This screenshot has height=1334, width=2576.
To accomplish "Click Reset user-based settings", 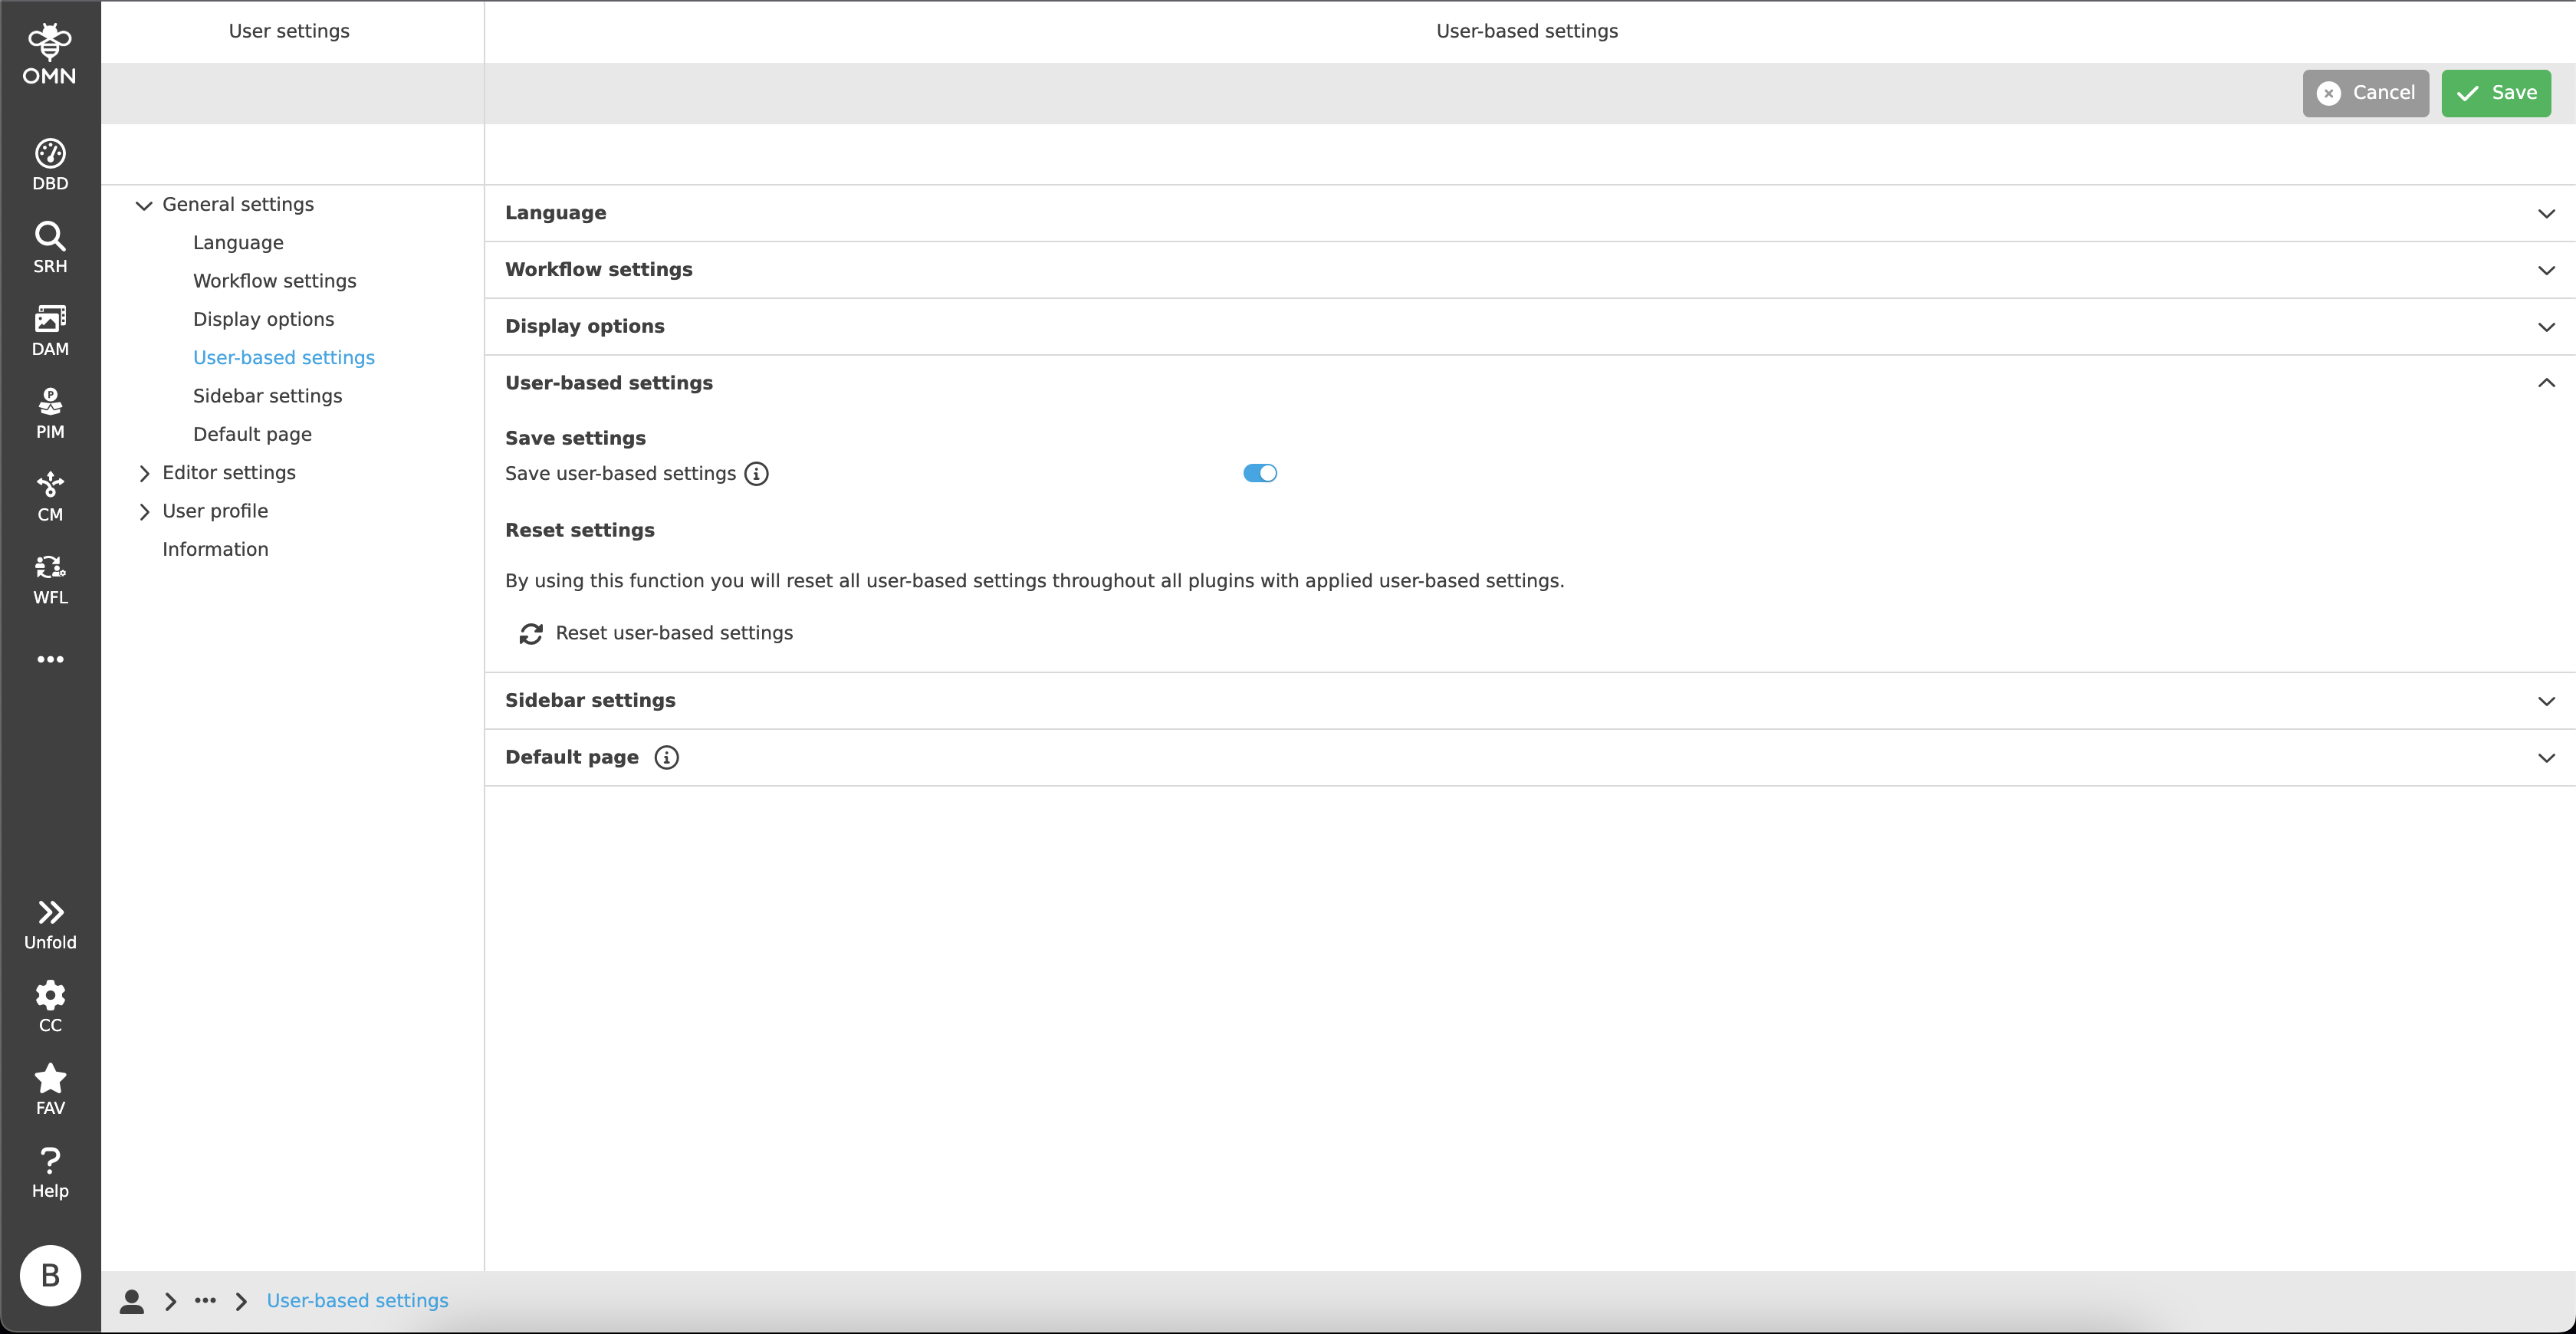I will click(656, 632).
